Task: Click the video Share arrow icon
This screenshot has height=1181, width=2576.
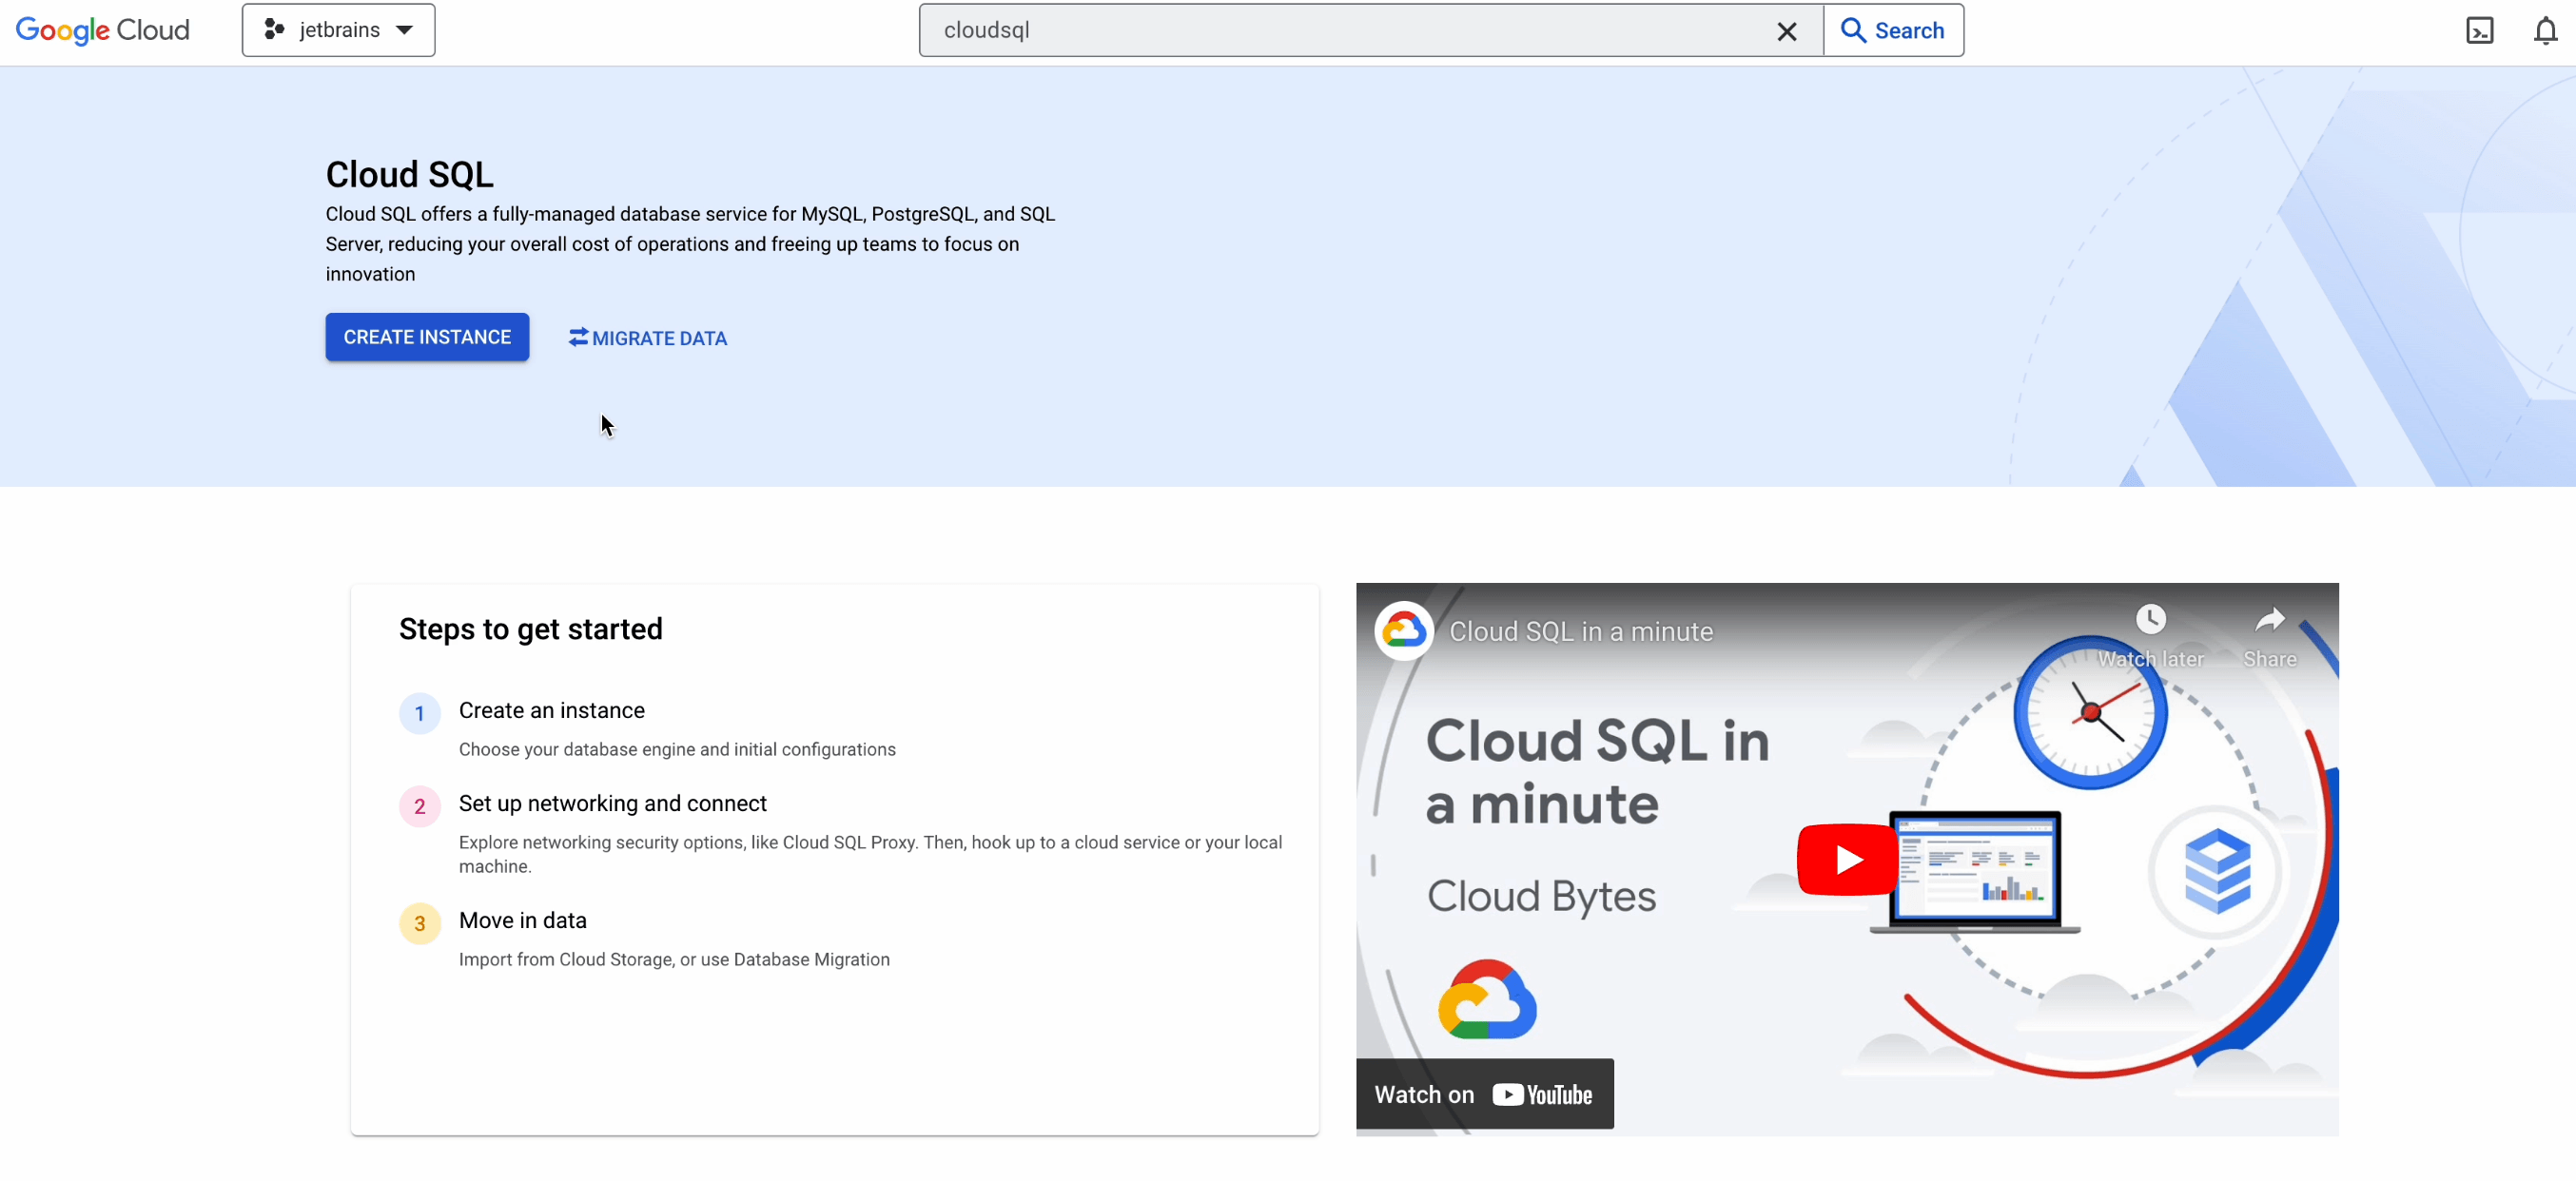Action: point(2269,621)
